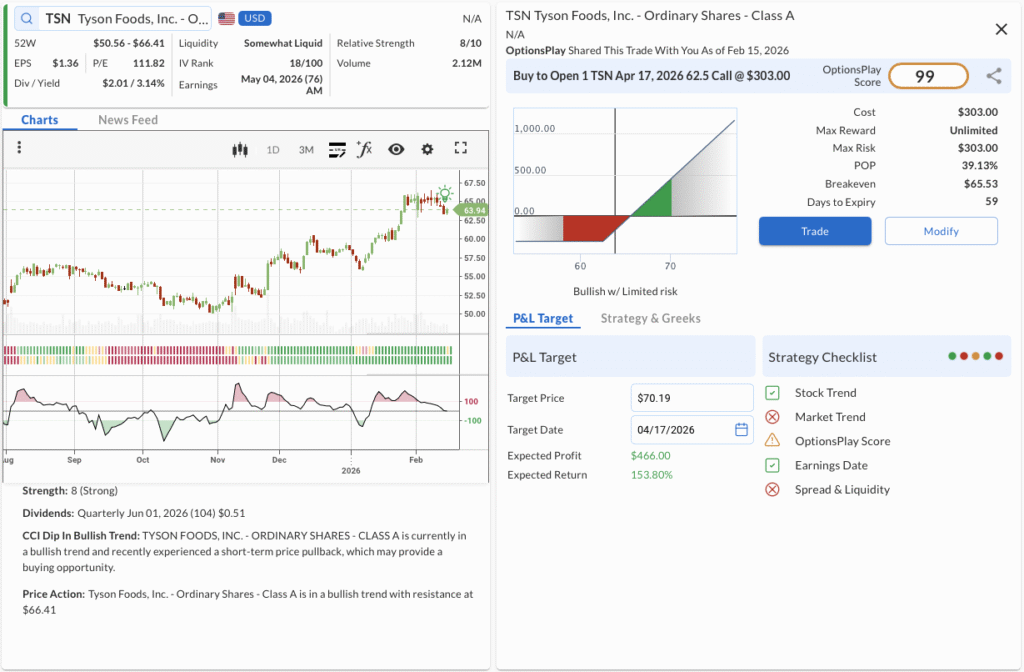Open the 1D interval dropdown

click(x=272, y=150)
